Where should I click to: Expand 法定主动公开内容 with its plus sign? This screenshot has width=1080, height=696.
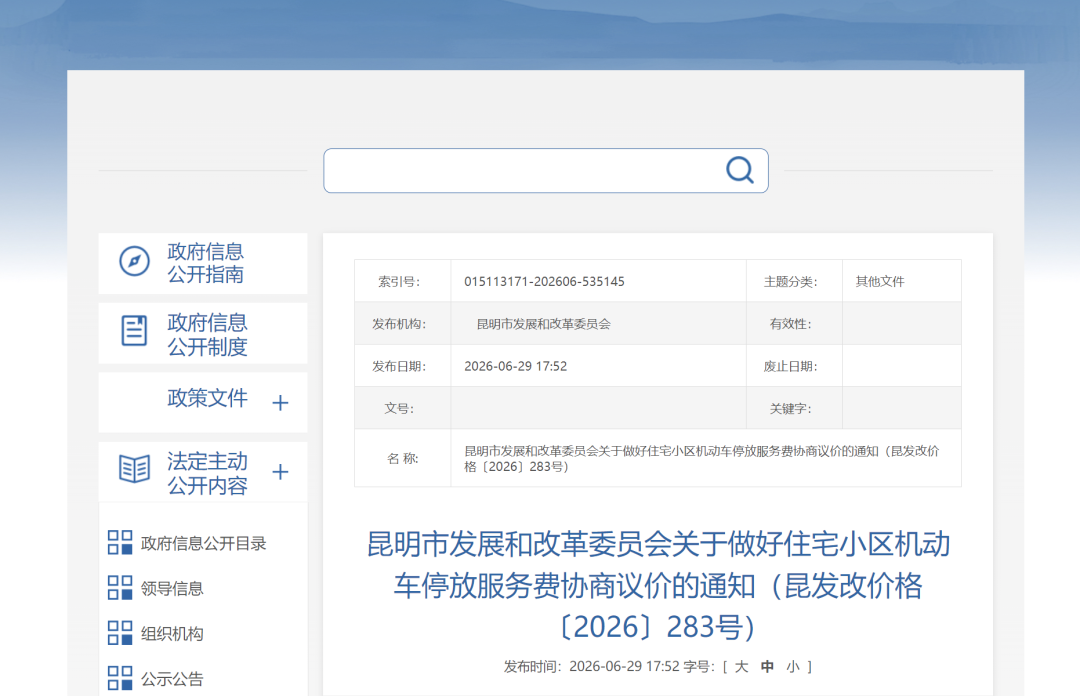coord(280,472)
